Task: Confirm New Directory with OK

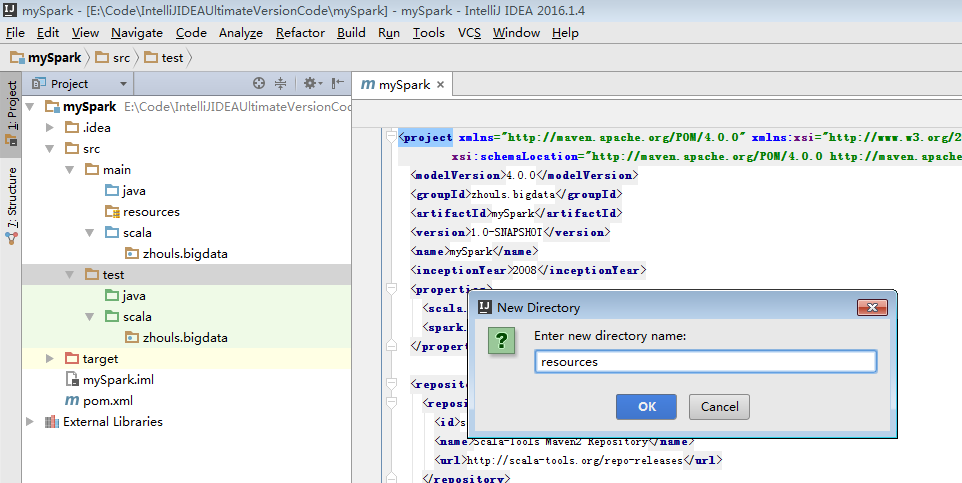Action: click(646, 407)
